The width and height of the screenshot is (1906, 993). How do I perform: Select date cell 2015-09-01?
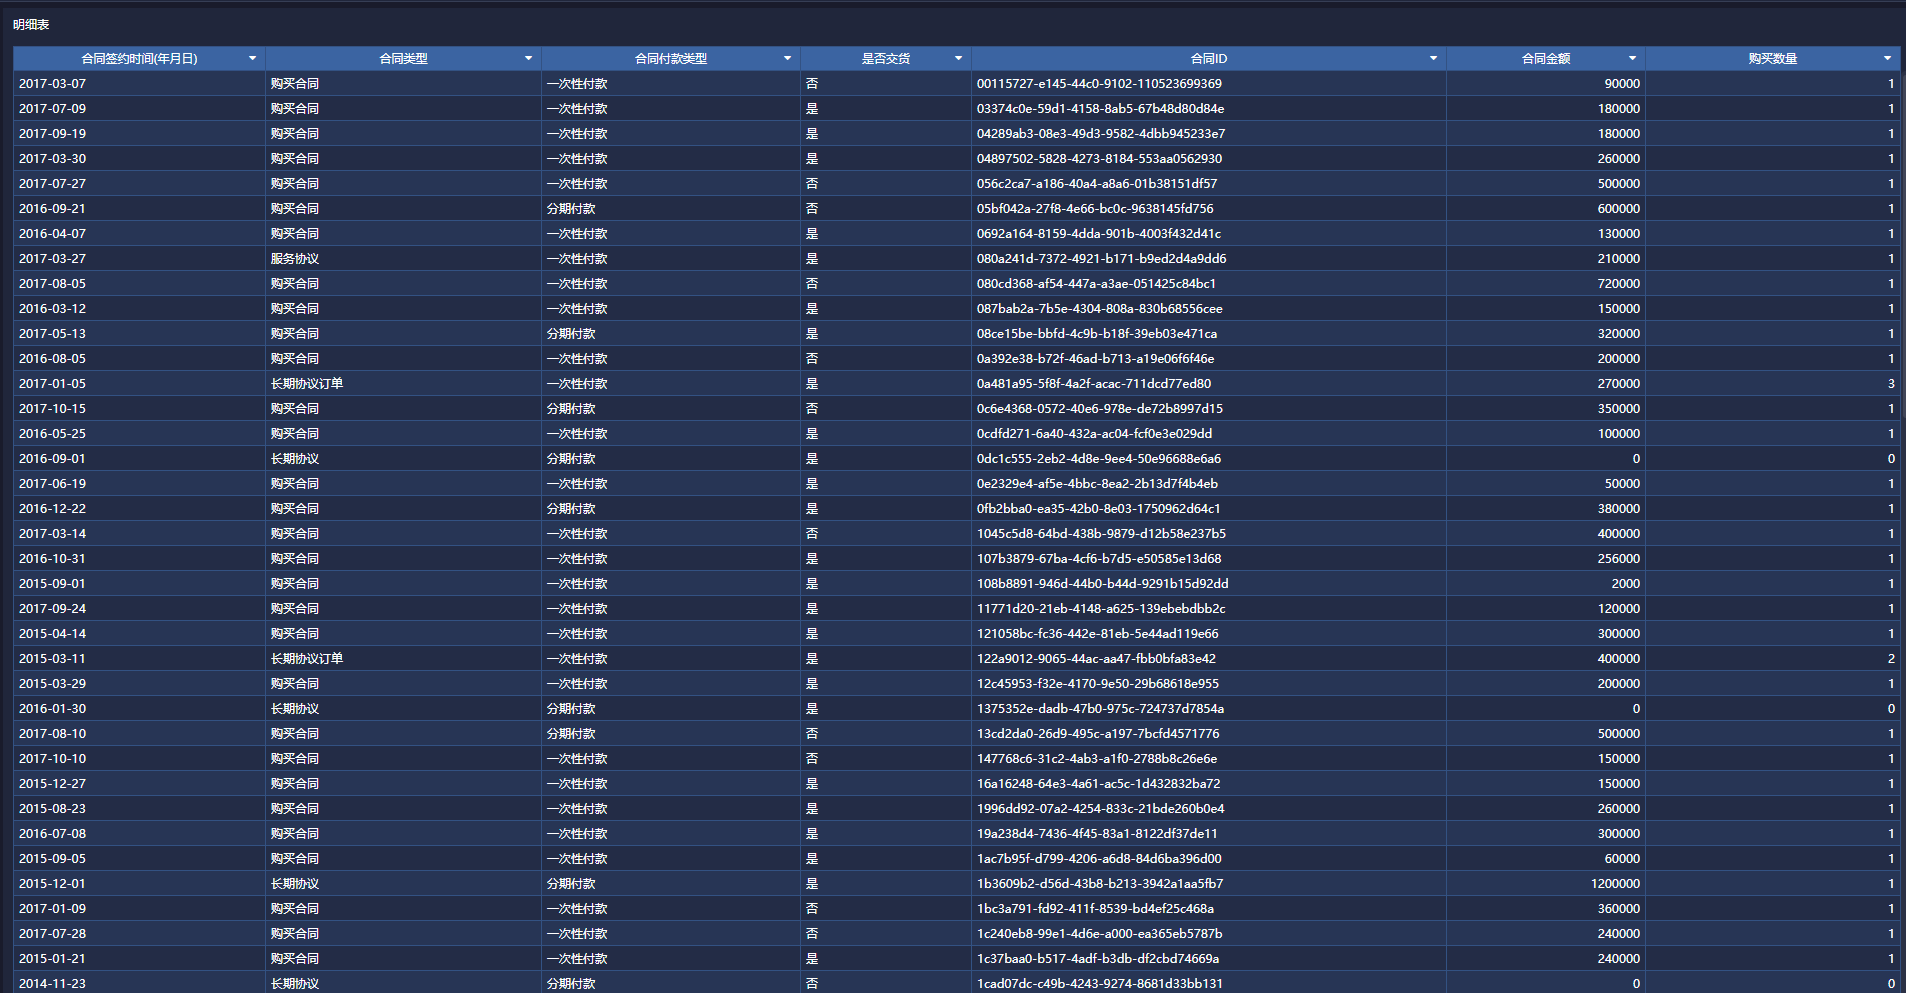coord(139,584)
